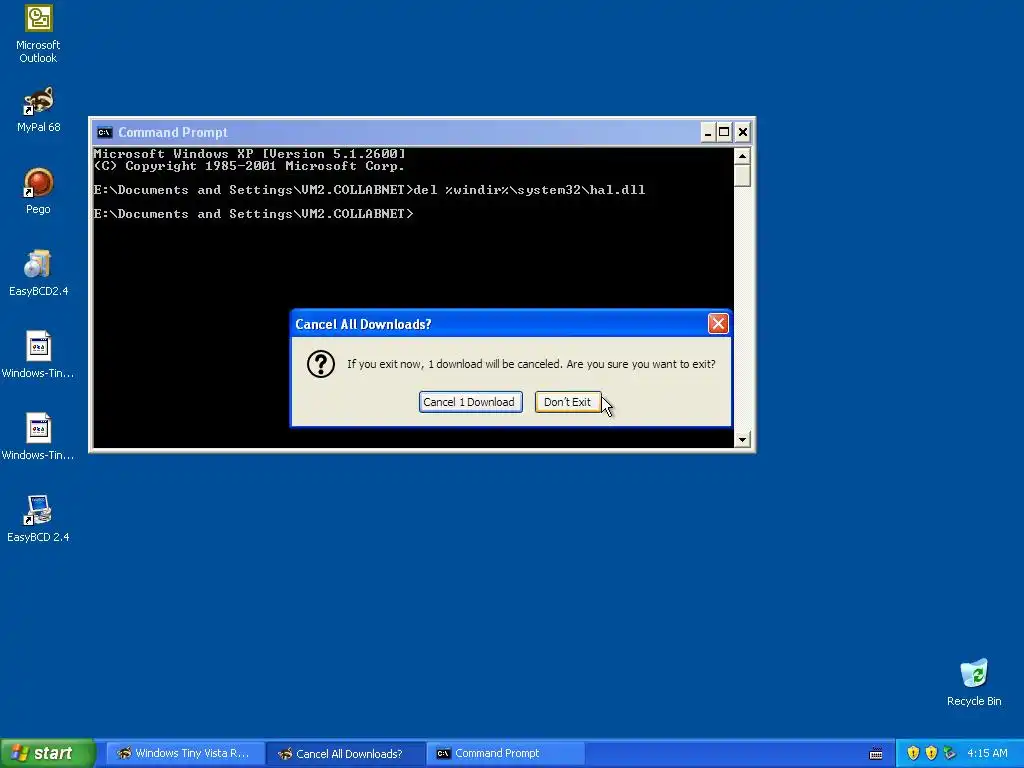Close the Command Prompt window
1024x768 pixels.
coord(743,133)
